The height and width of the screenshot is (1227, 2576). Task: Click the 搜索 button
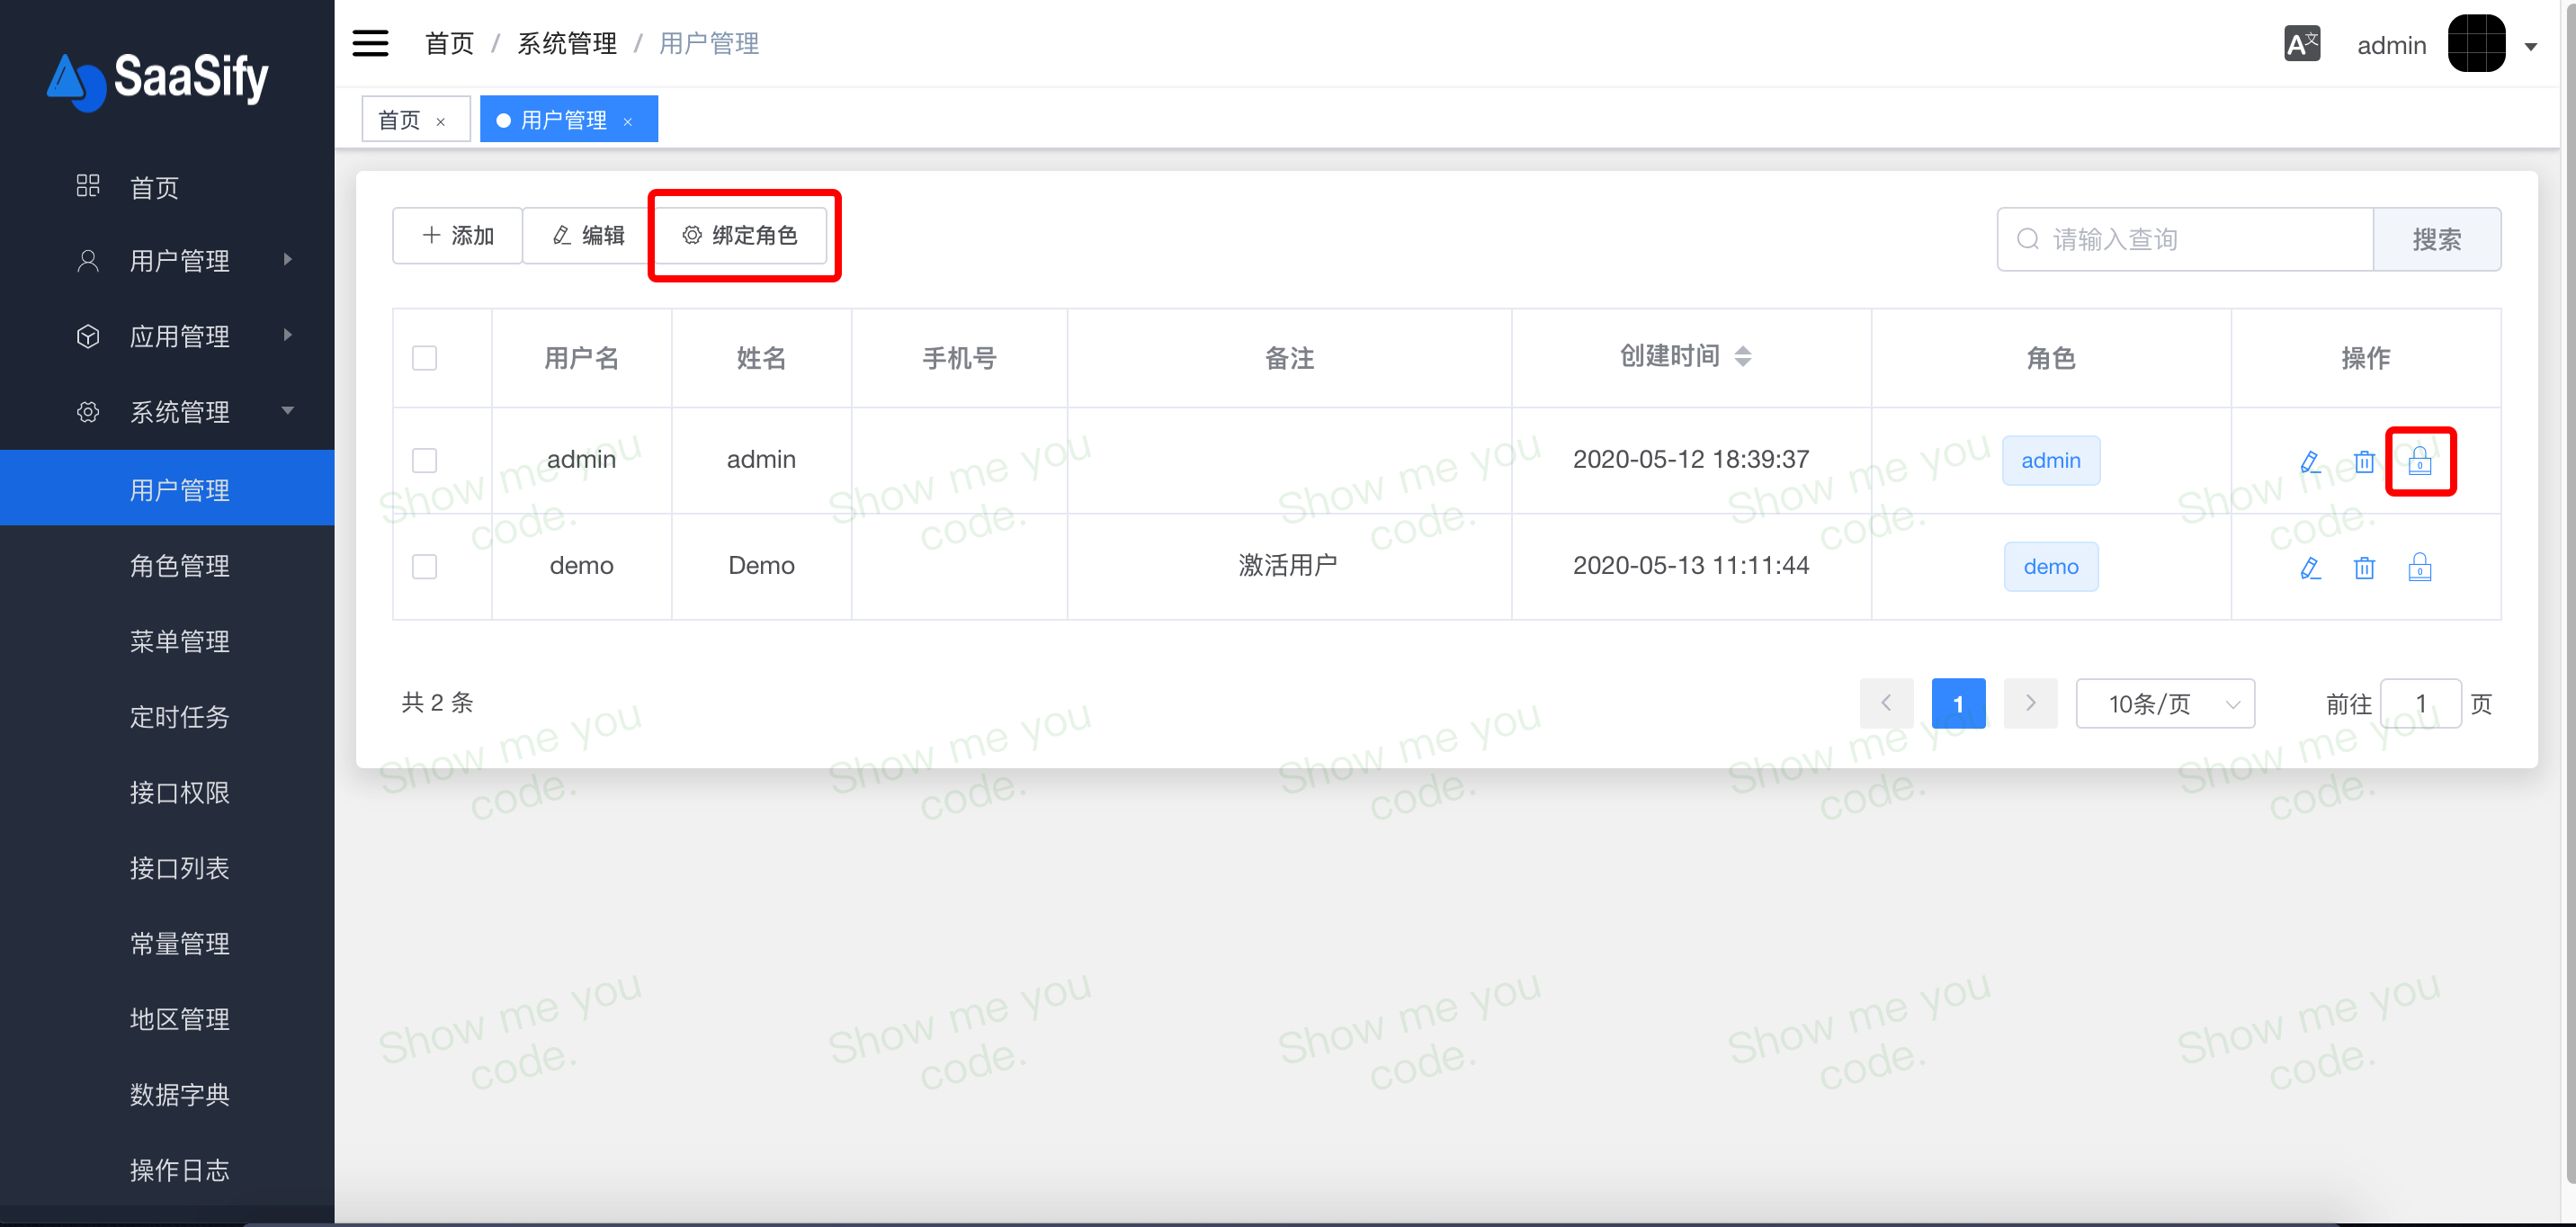pyautogui.click(x=2436, y=239)
